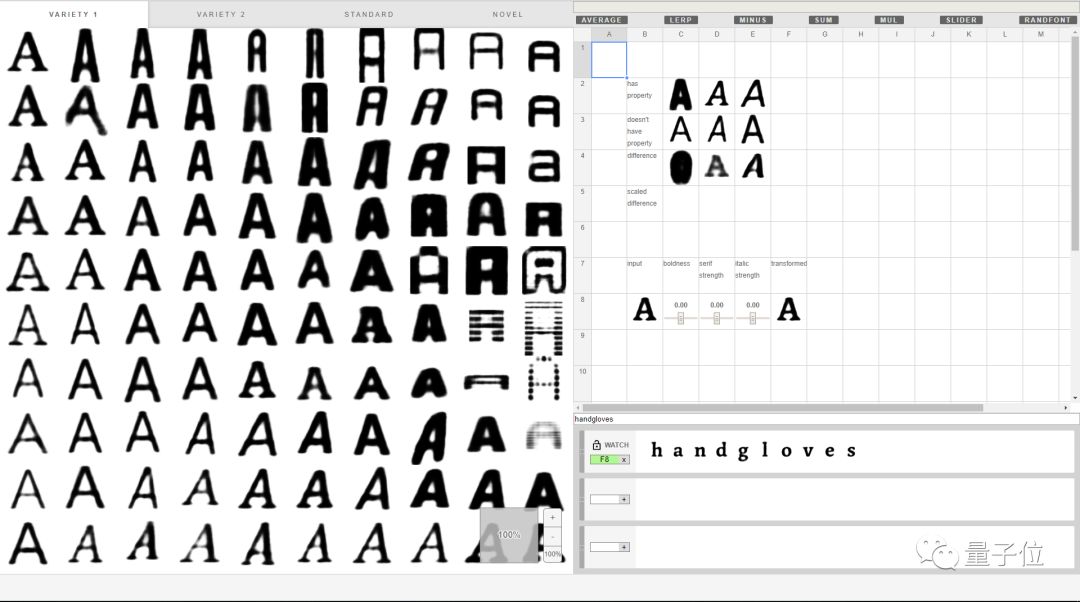Select spreadsheet cell A1
This screenshot has height=602, width=1080.
tap(609, 60)
